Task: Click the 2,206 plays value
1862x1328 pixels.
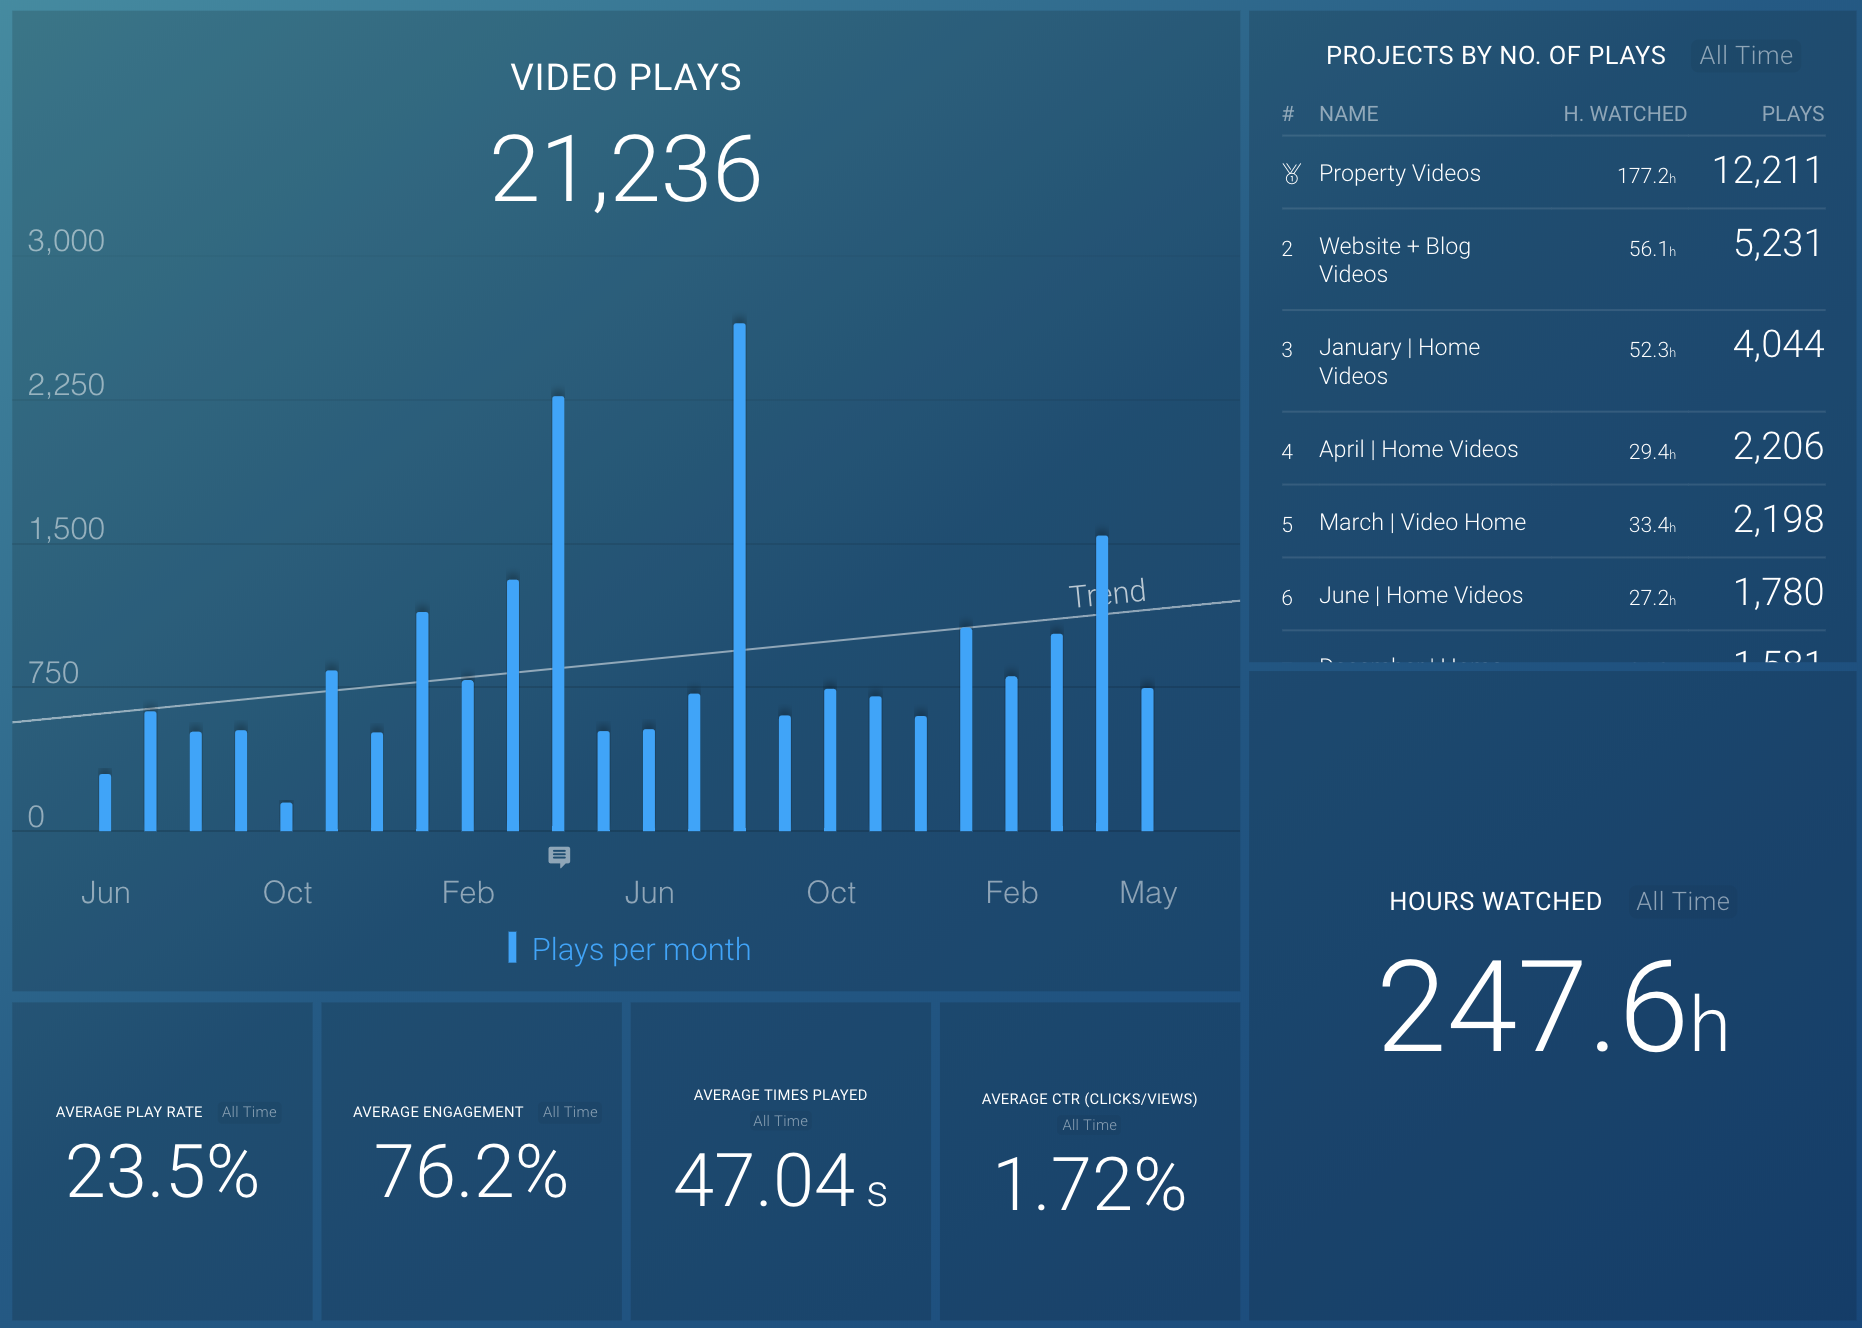Action: [1778, 447]
